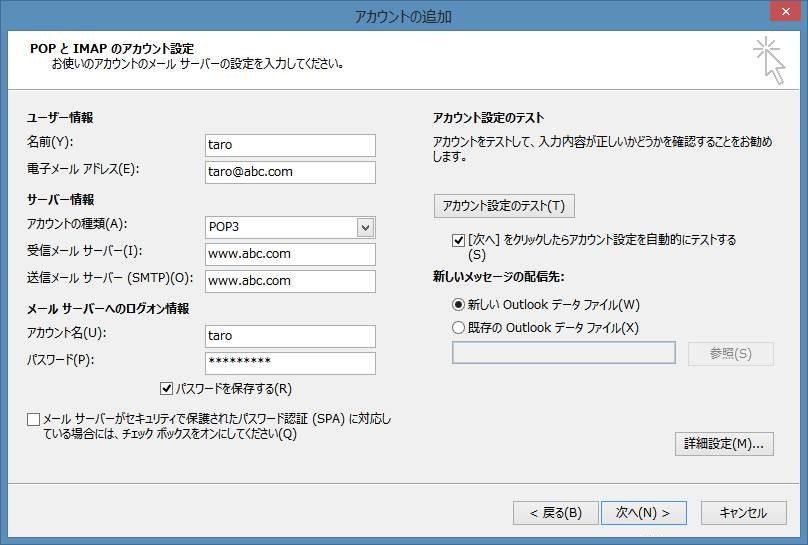The height and width of the screenshot is (545, 808).
Task: Click the cursor sparkle icon in header
Action: (x=768, y=61)
